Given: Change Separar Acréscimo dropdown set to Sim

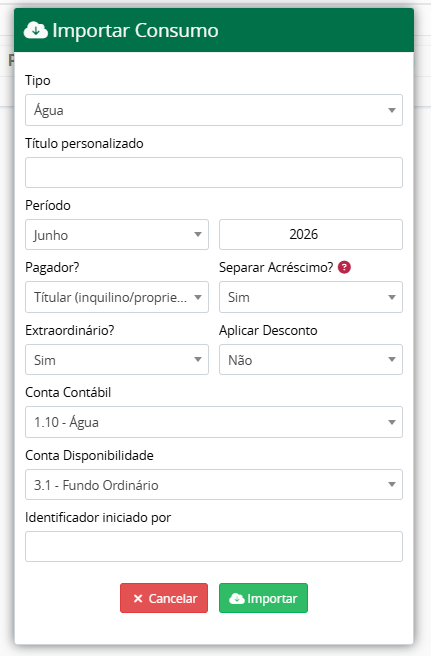Looking at the screenshot, I should tap(311, 297).
